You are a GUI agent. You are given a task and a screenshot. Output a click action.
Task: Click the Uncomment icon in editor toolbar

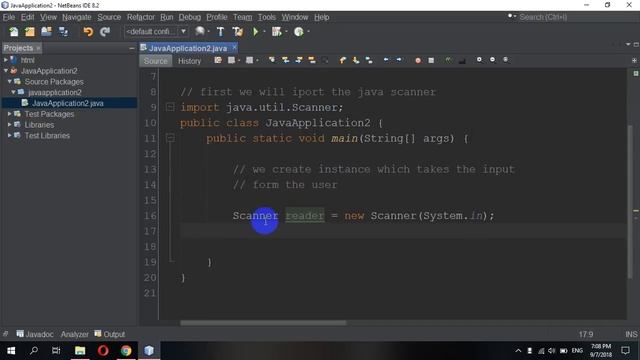point(462,60)
